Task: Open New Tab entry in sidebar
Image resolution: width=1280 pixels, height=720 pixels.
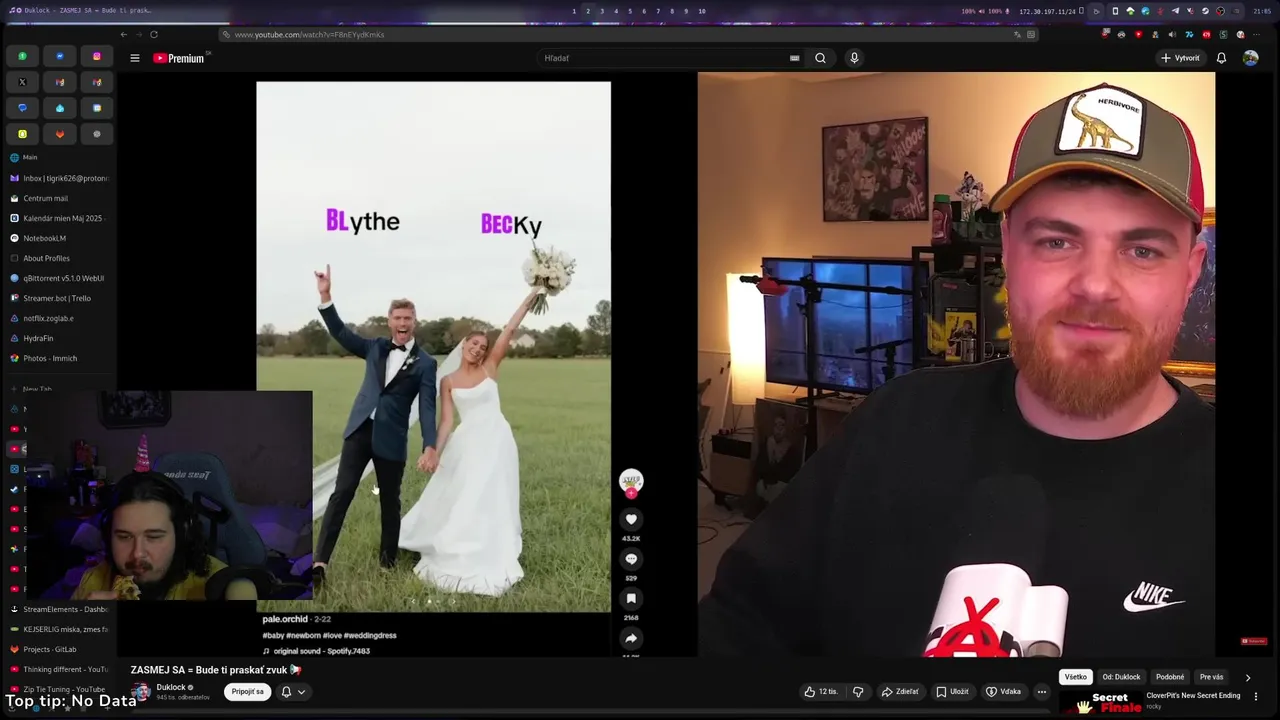Action: (x=59, y=388)
